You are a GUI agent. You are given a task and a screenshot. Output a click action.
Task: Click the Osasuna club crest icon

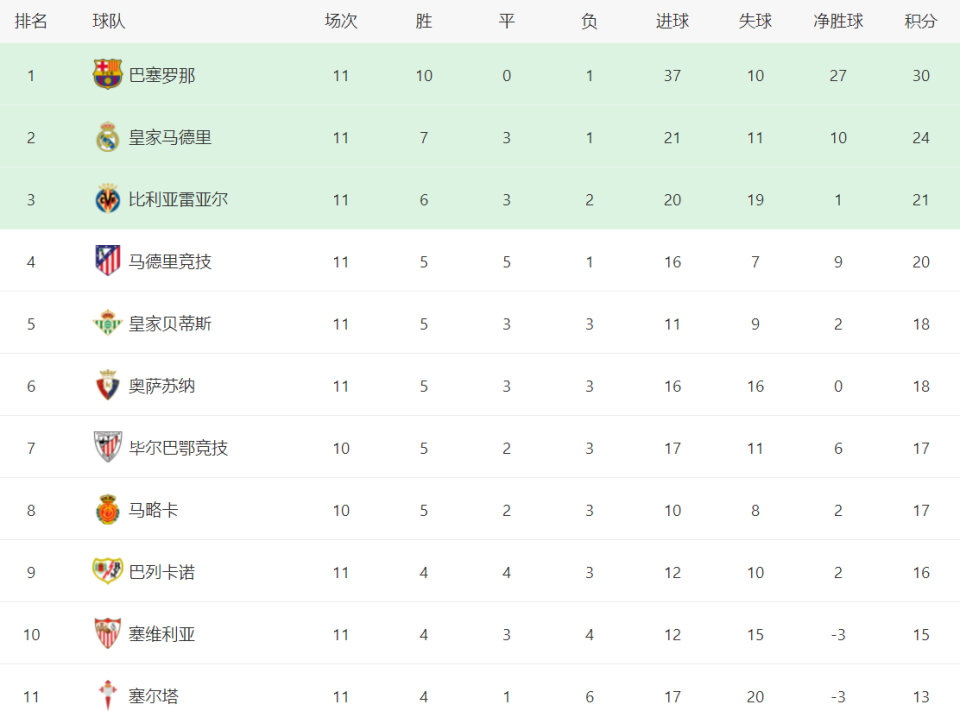click(107, 385)
